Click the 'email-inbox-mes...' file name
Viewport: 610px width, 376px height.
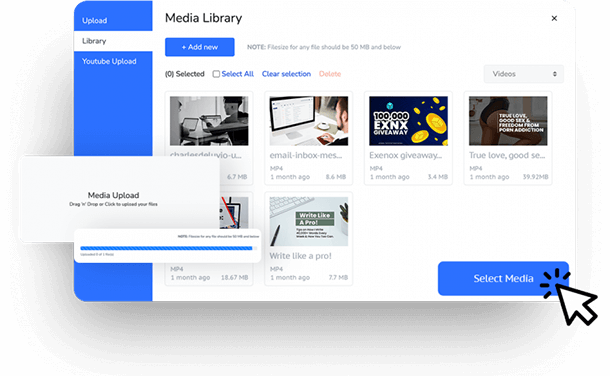point(306,155)
